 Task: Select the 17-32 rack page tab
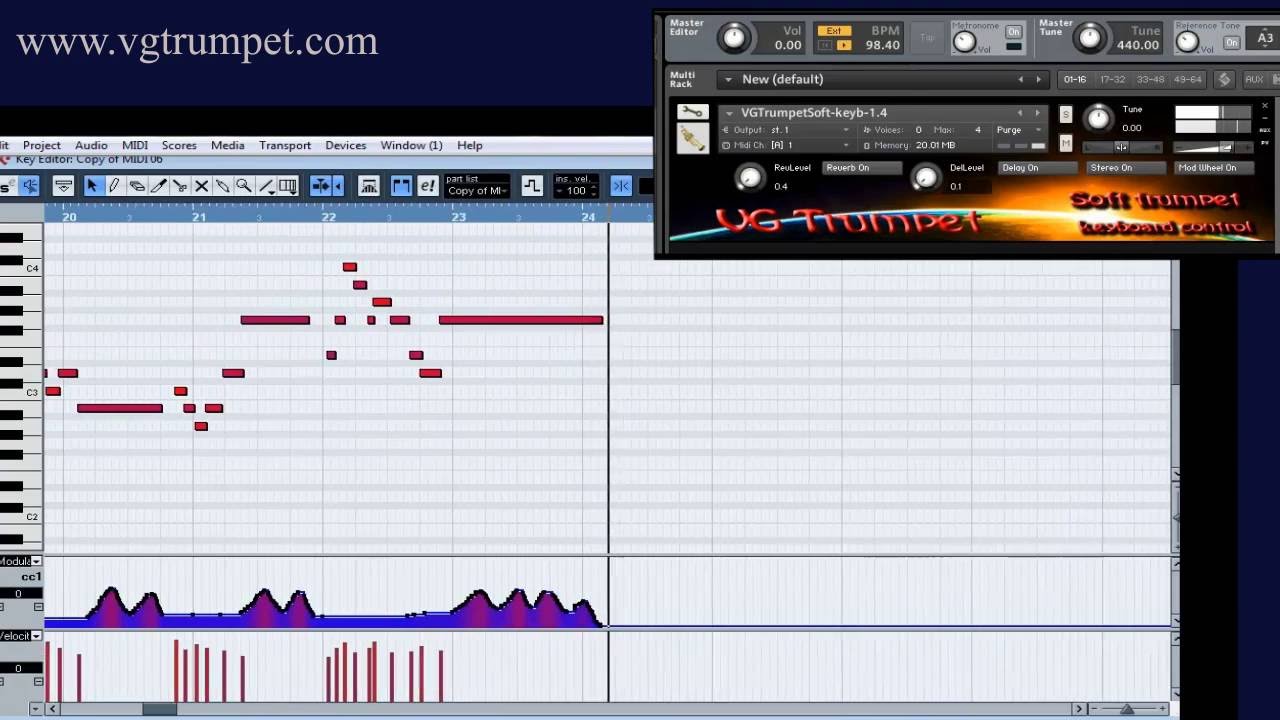tap(1112, 79)
